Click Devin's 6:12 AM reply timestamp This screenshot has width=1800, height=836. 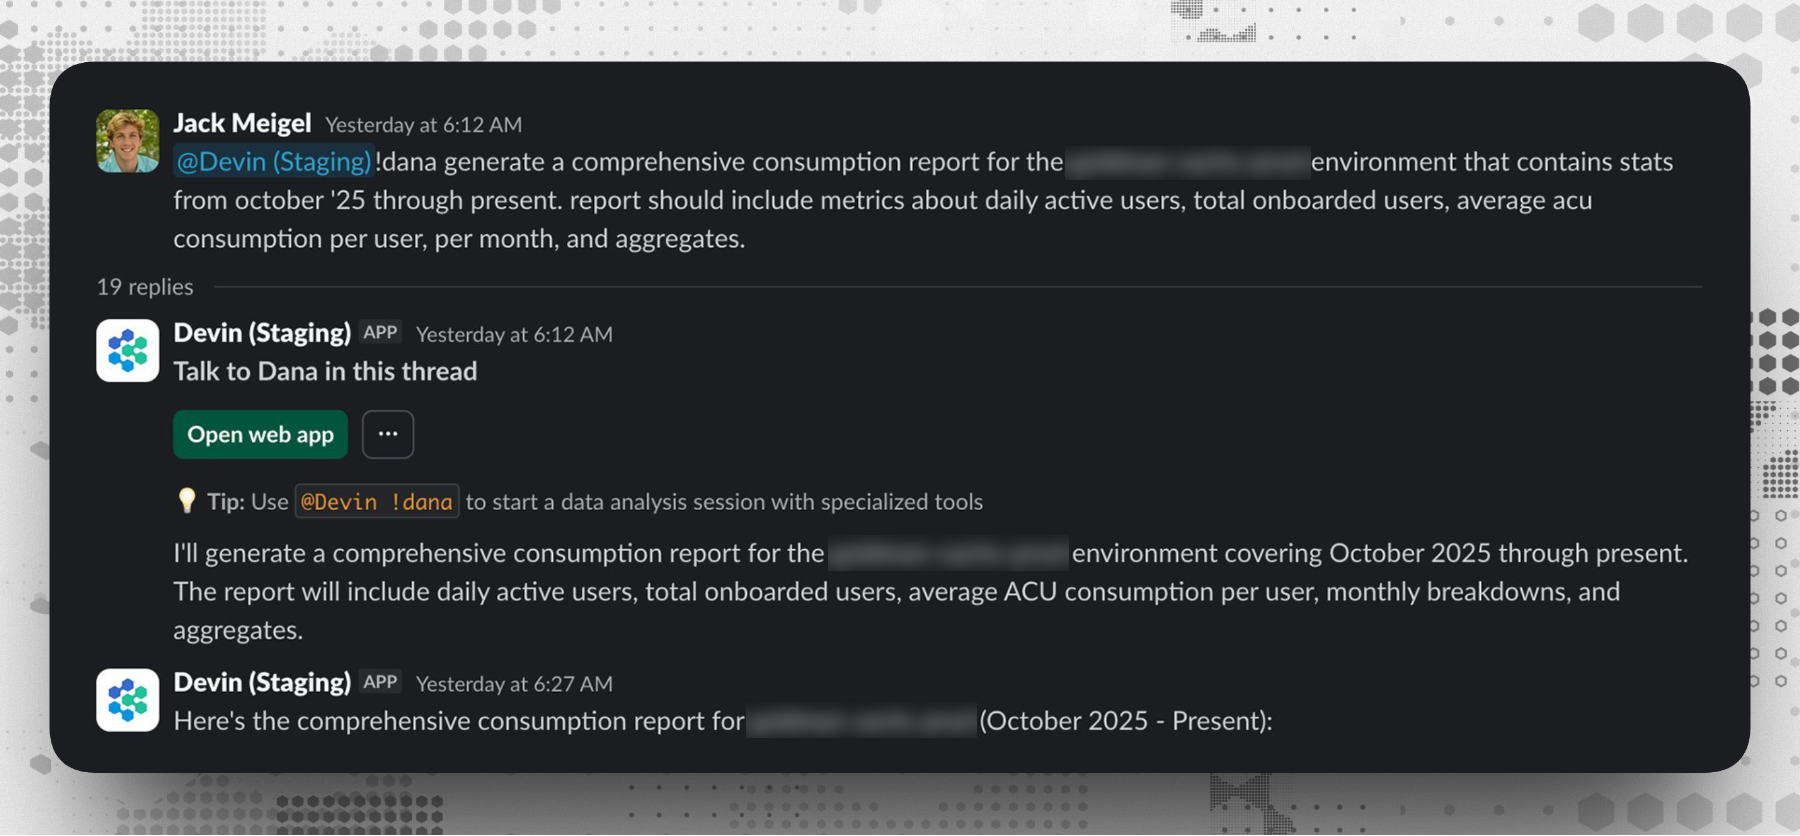[514, 335]
